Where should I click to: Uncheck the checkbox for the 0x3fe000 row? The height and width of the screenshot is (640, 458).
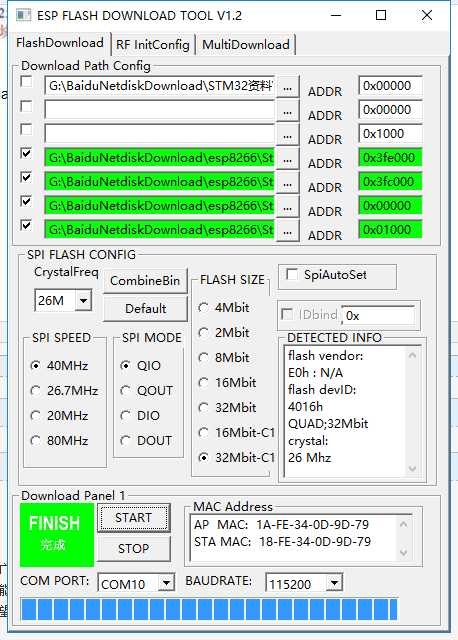[x=26, y=153]
